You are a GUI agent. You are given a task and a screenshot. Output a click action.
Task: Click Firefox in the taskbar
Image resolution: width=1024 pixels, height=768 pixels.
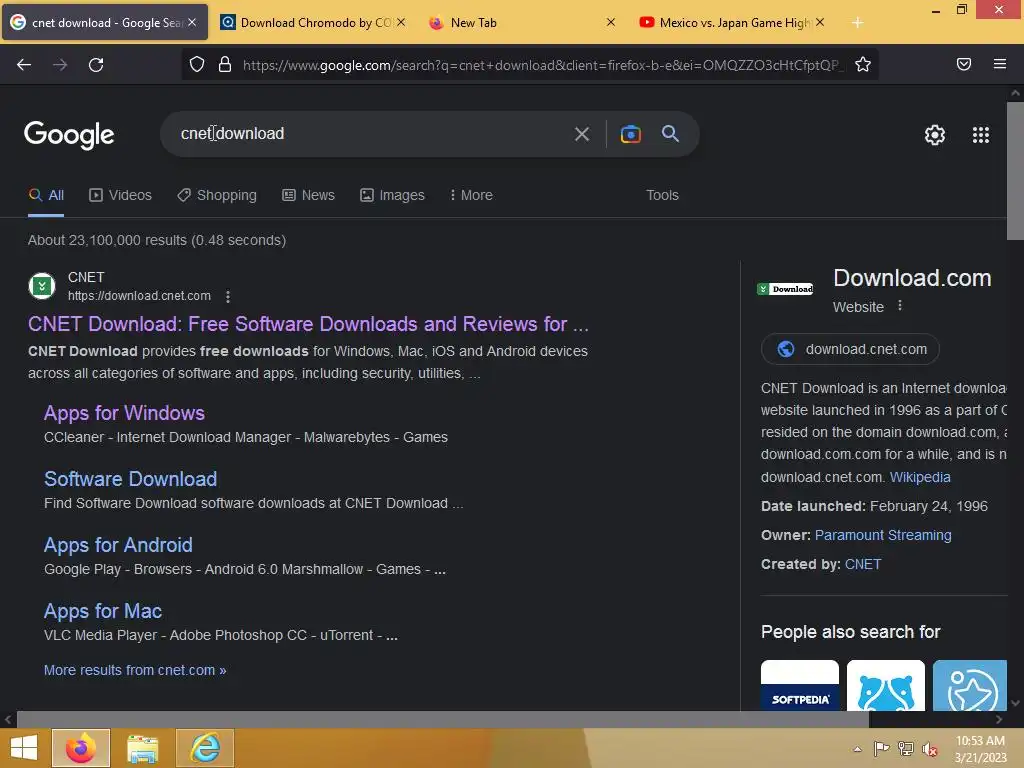tap(81, 748)
